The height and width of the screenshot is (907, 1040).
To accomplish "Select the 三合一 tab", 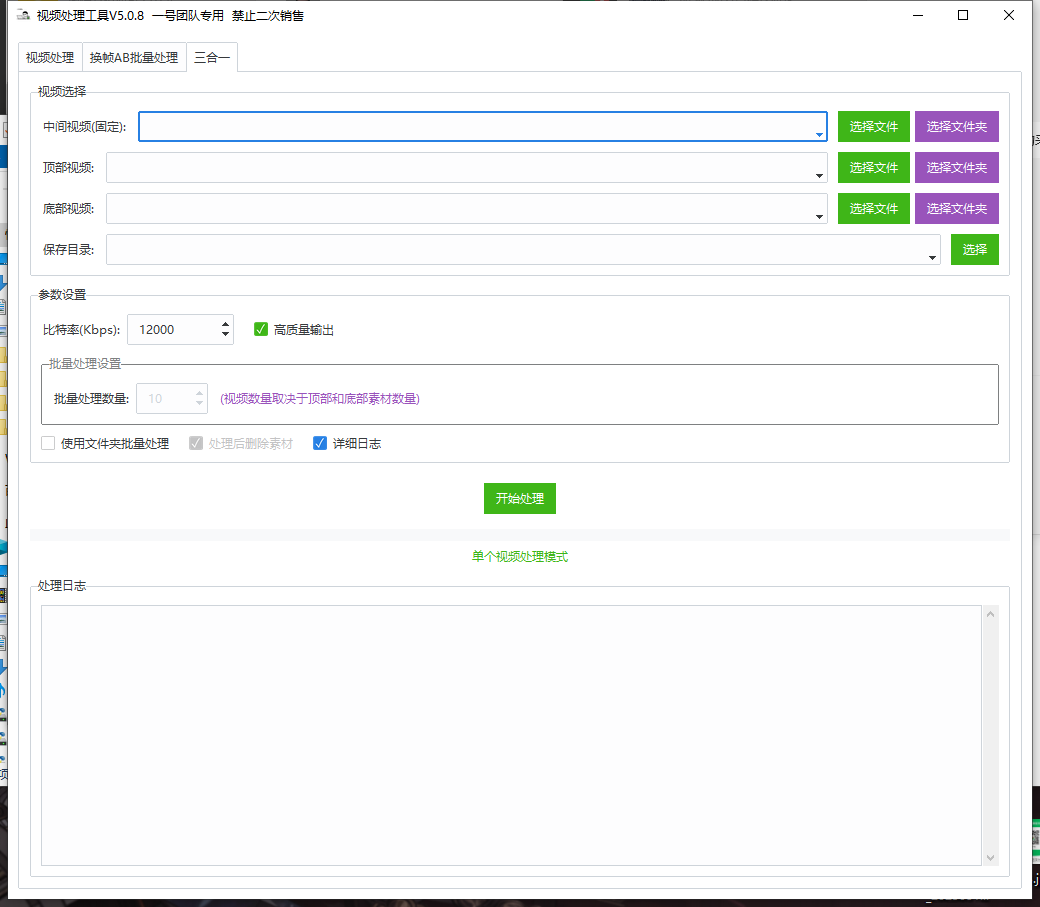I will coord(212,58).
